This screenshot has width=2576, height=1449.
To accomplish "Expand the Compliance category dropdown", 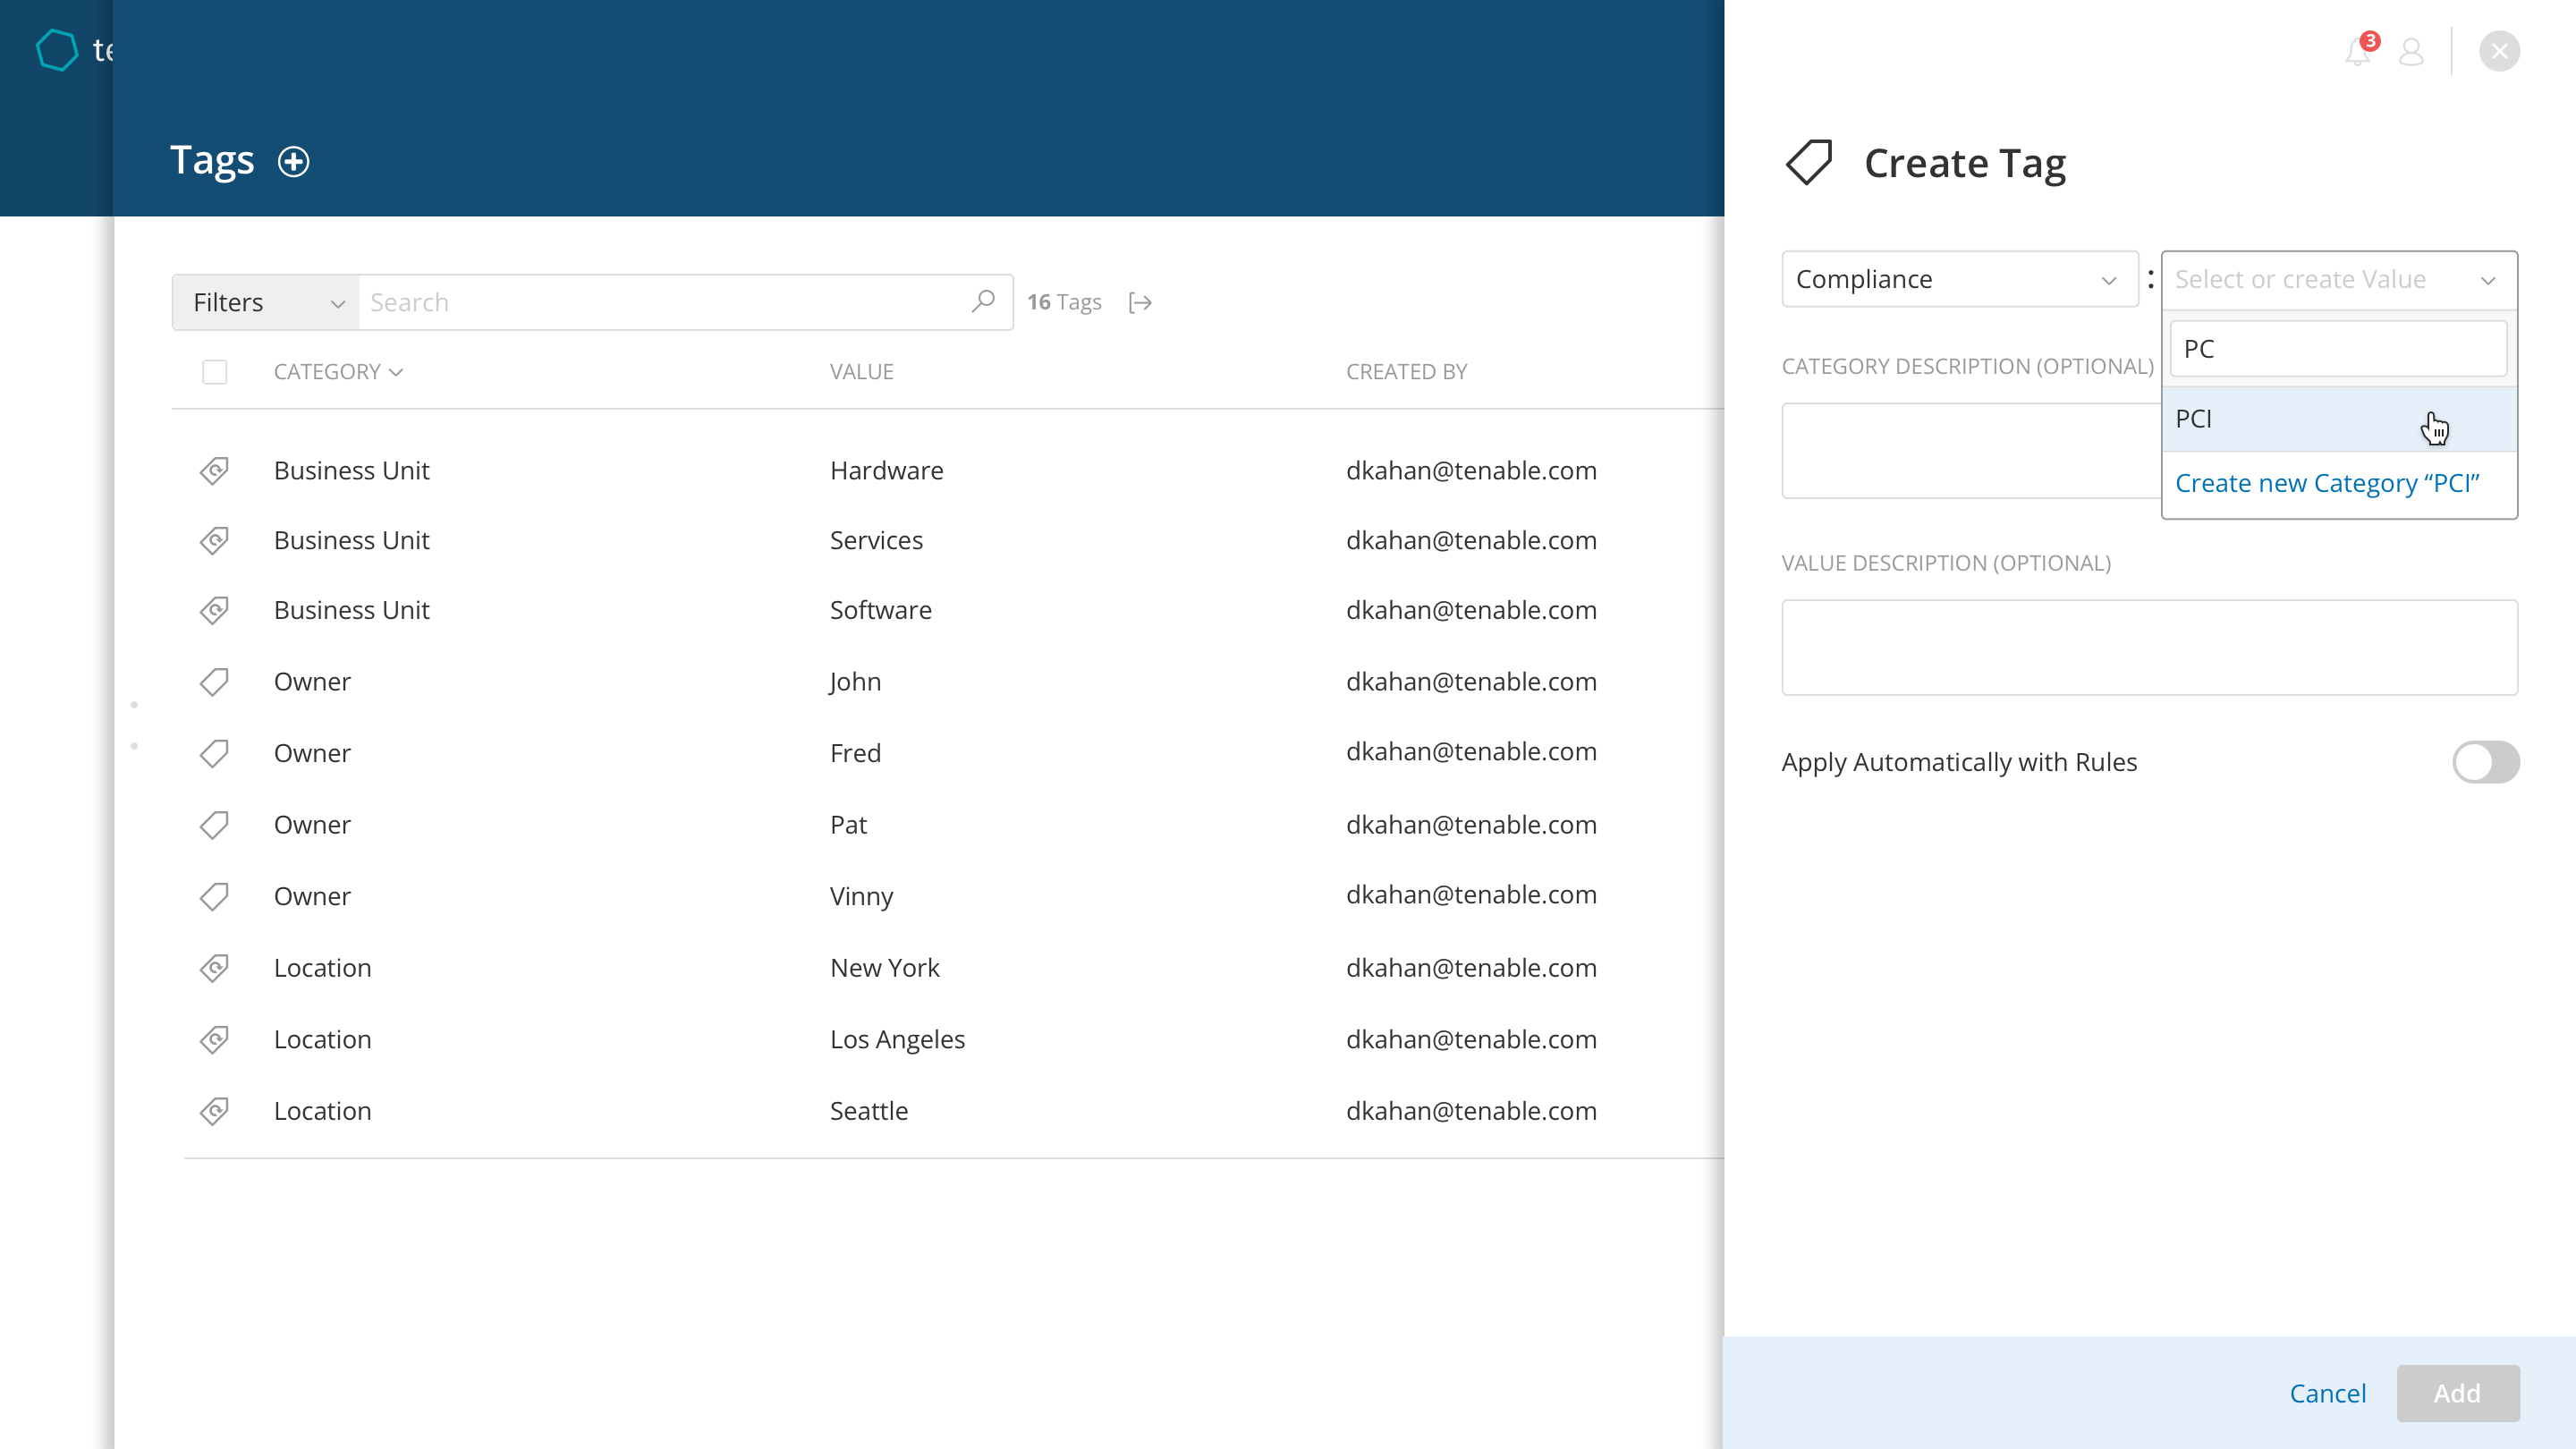I will click(1958, 280).
